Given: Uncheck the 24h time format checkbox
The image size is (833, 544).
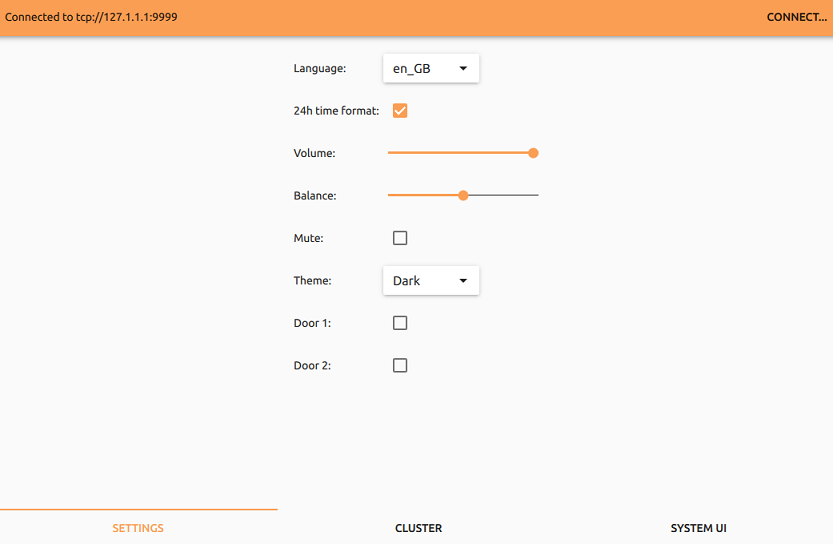Looking at the screenshot, I should pyautogui.click(x=400, y=111).
